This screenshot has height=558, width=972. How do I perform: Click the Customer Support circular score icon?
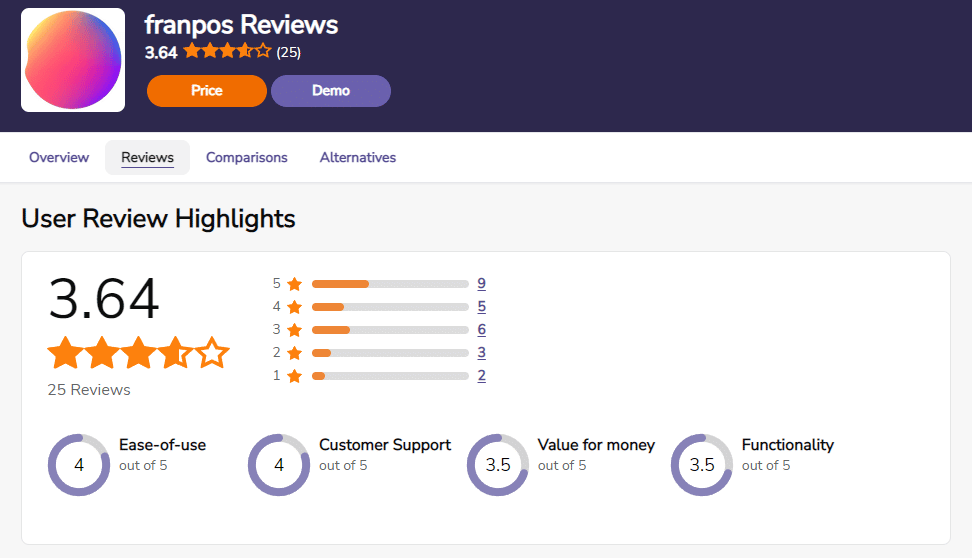click(279, 465)
